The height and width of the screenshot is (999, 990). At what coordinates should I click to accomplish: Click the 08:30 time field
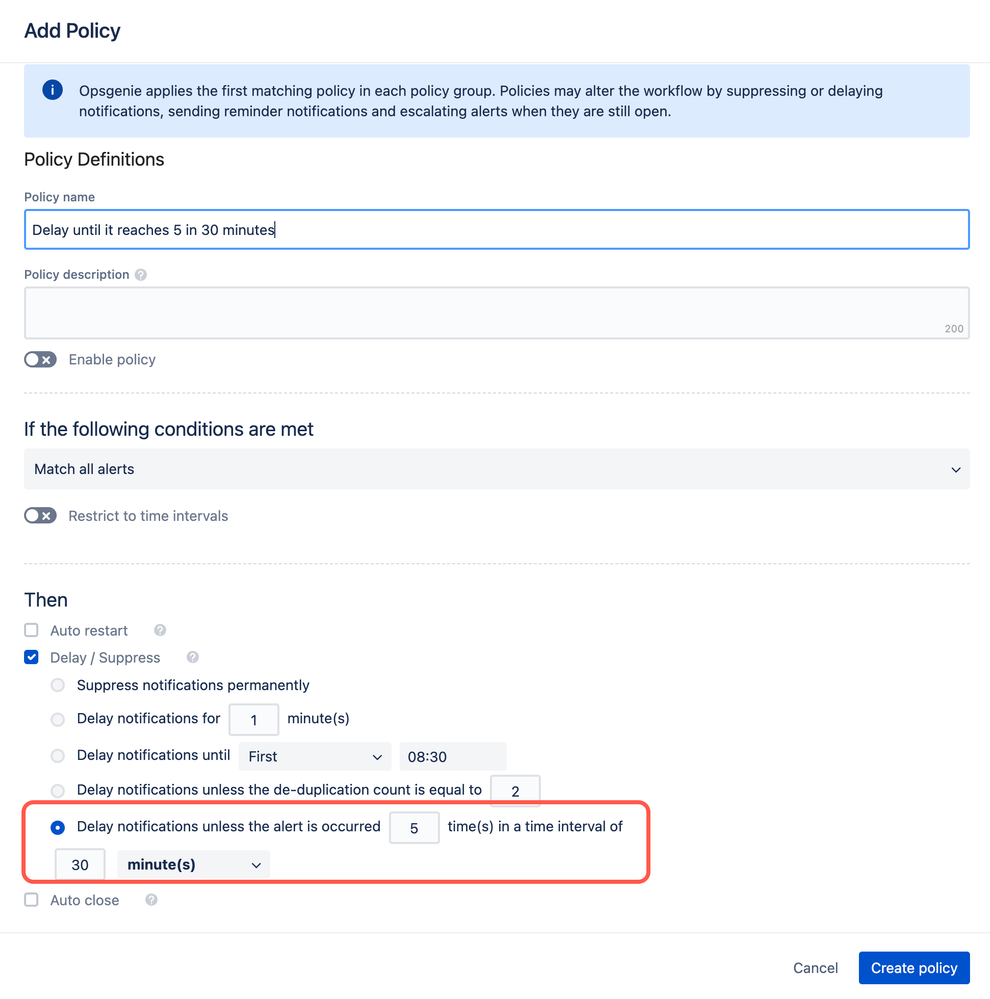click(x=452, y=756)
